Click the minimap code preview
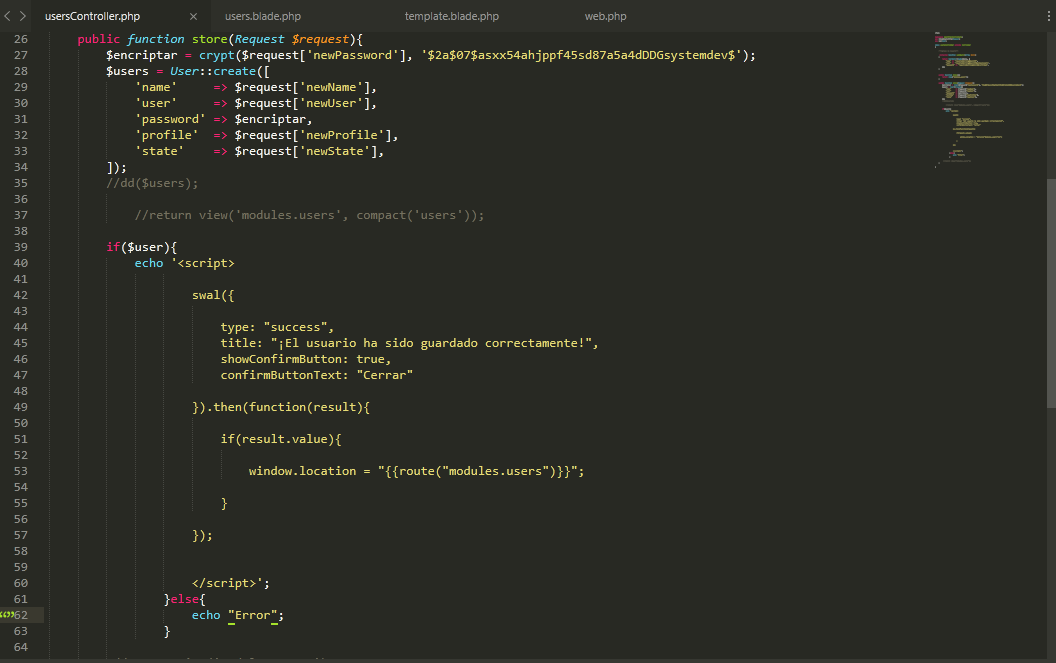 (x=979, y=99)
